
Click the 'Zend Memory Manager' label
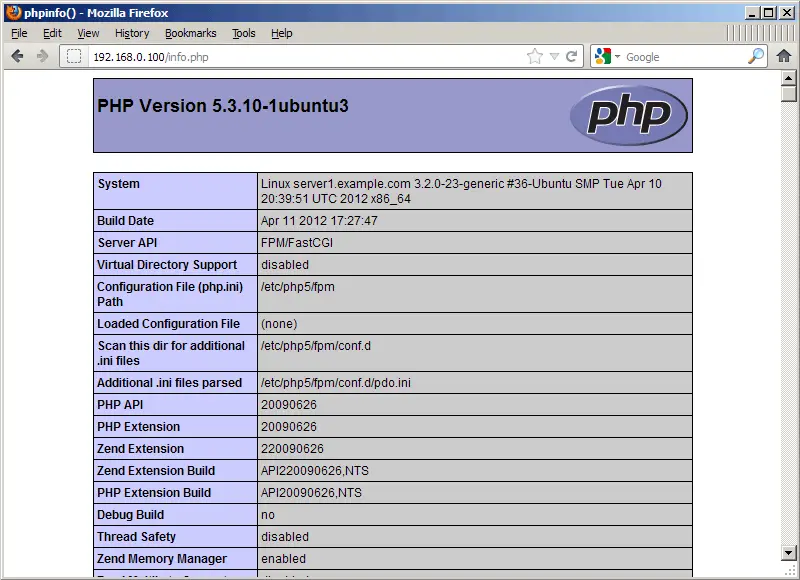point(162,559)
